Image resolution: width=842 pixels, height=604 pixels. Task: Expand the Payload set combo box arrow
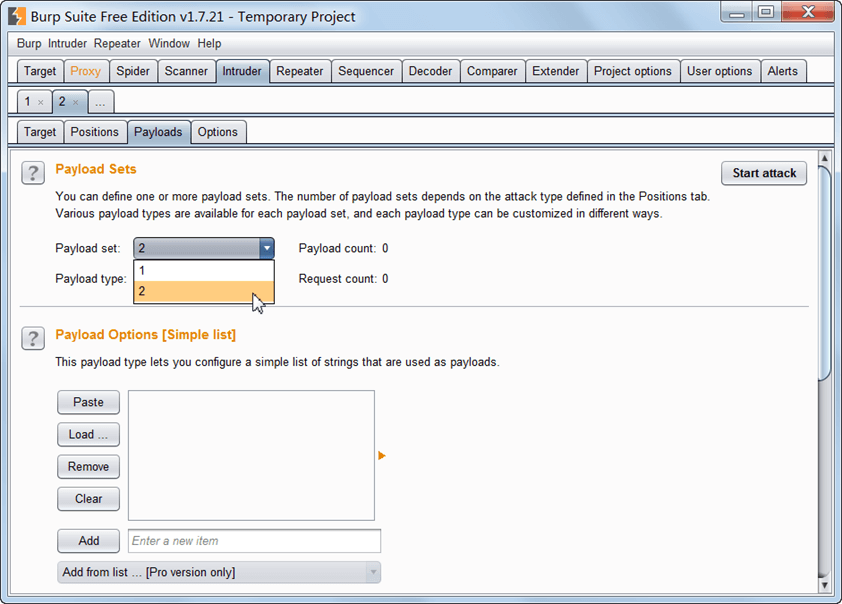[266, 248]
